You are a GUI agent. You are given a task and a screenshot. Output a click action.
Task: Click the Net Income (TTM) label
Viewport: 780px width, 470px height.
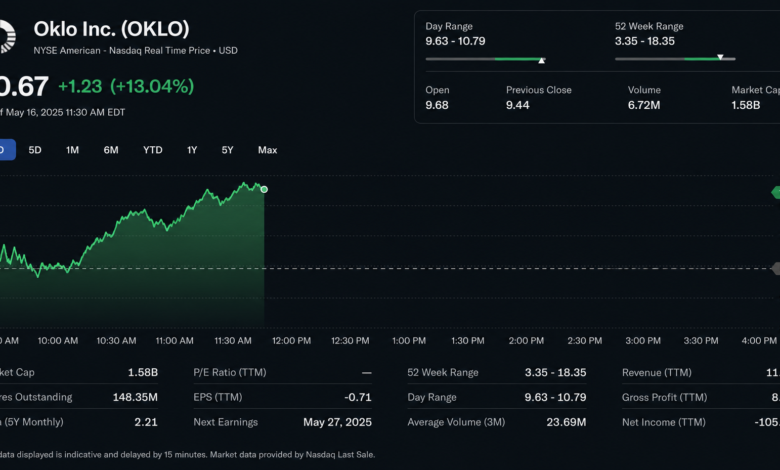(664, 422)
